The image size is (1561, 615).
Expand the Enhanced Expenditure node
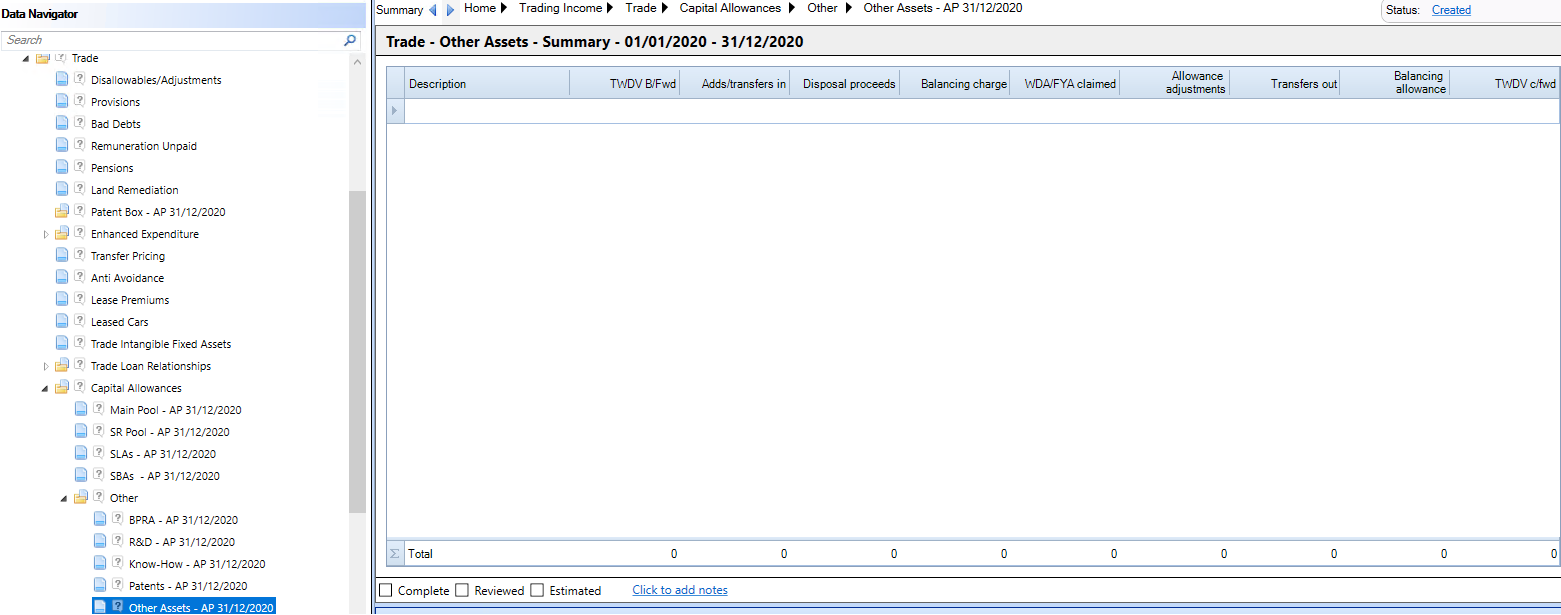(x=45, y=234)
